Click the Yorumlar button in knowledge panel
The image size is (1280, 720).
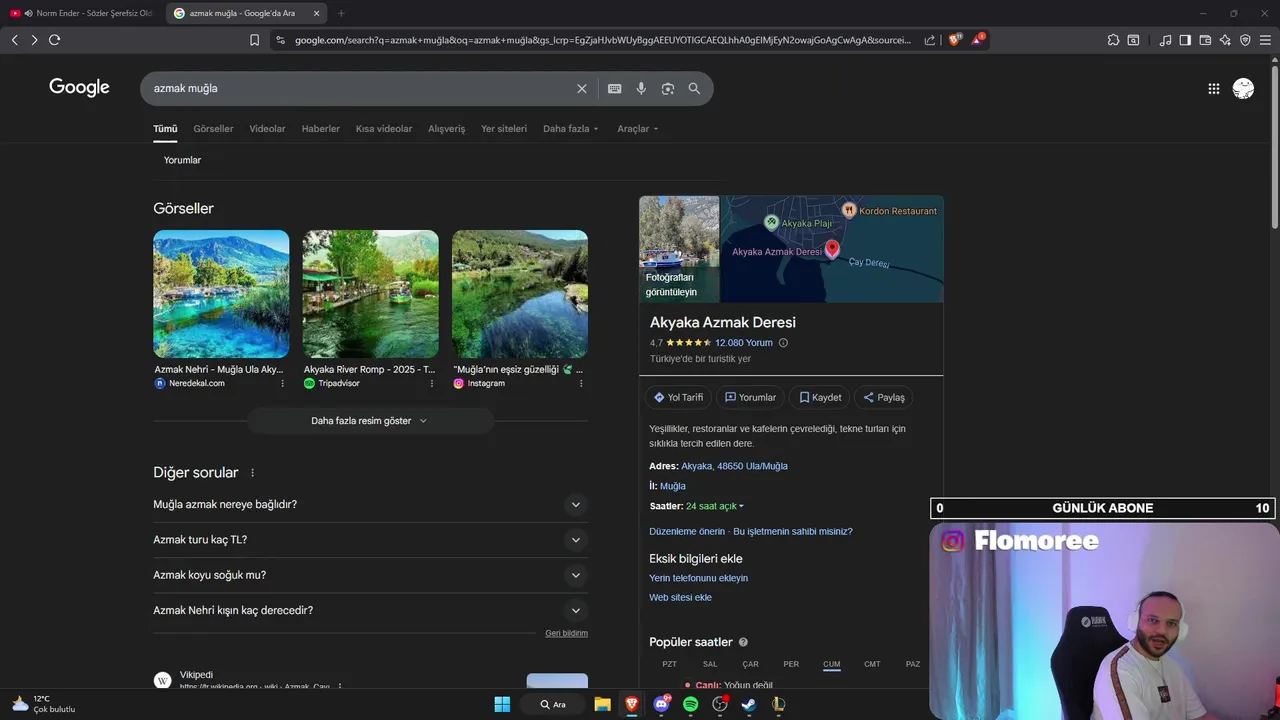tap(751, 397)
